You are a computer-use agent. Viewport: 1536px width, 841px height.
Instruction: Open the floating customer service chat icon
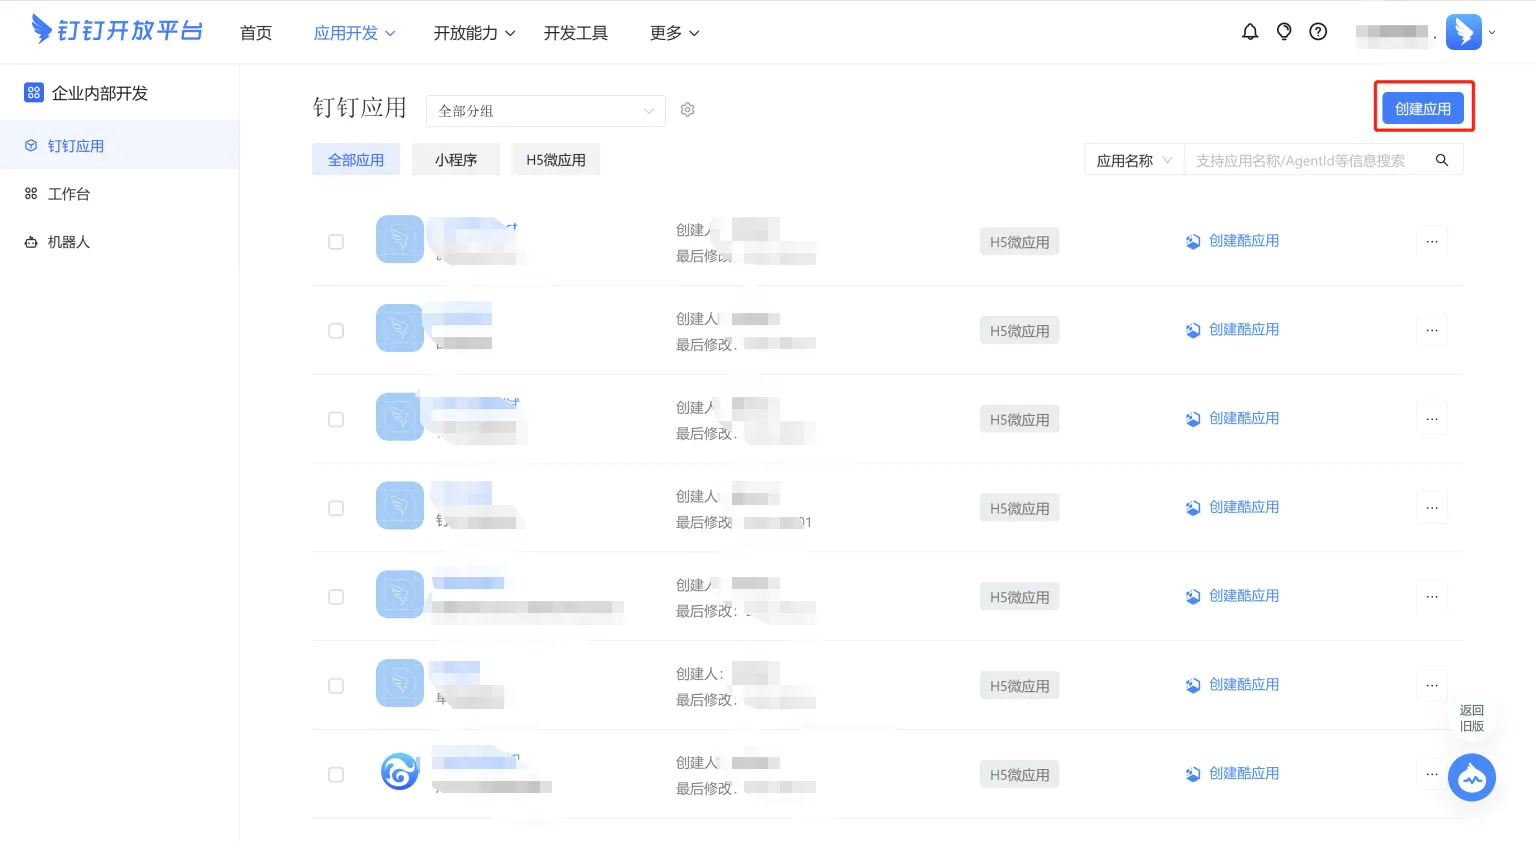pyautogui.click(x=1472, y=777)
